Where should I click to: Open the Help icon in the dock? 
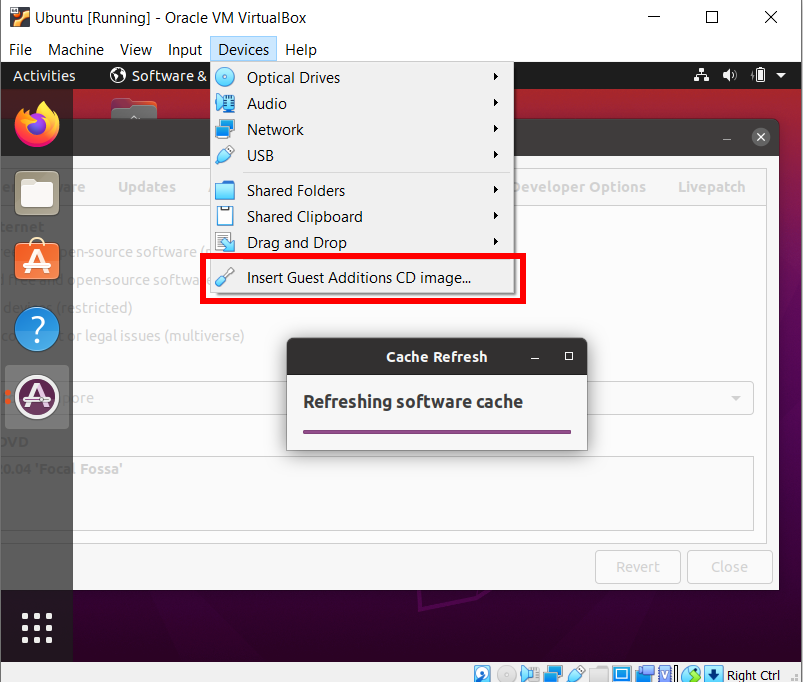[x=37, y=329]
